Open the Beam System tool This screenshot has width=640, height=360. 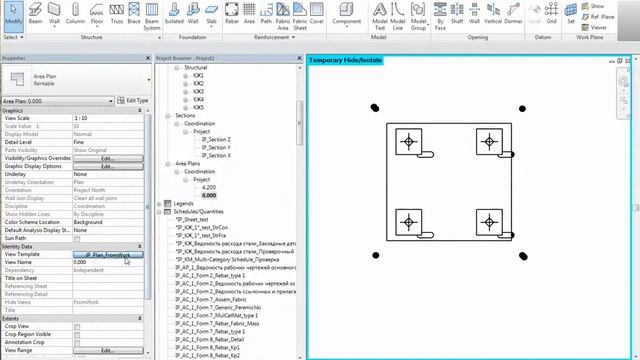152,17
